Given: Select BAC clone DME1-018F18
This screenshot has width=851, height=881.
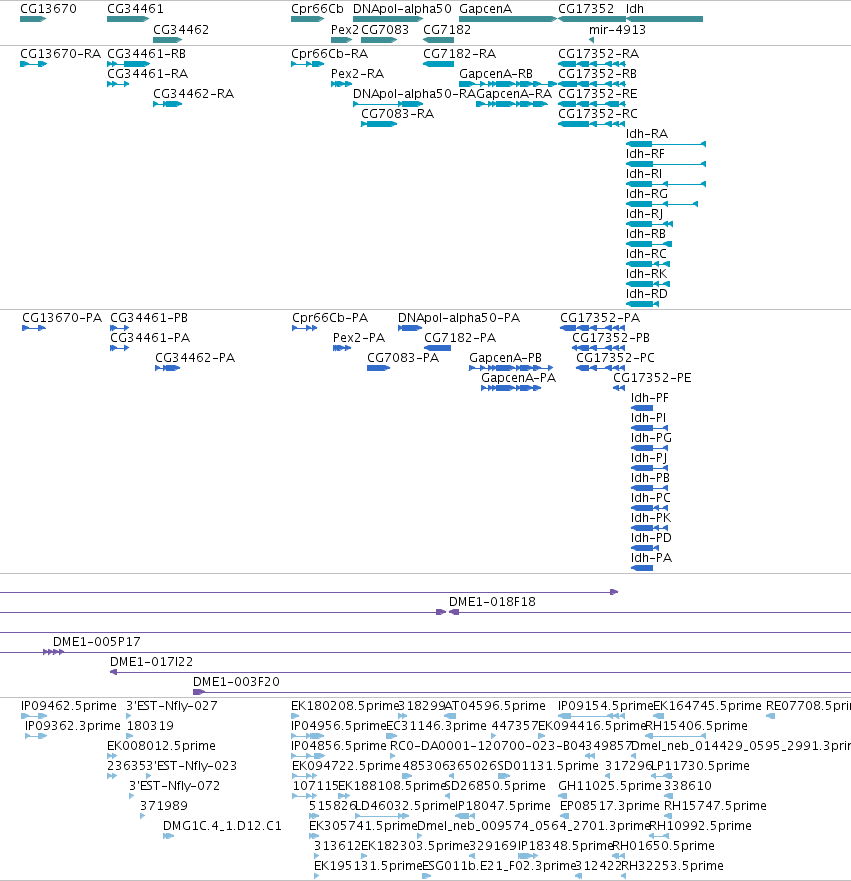Looking at the screenshot, I should (650, 612).
